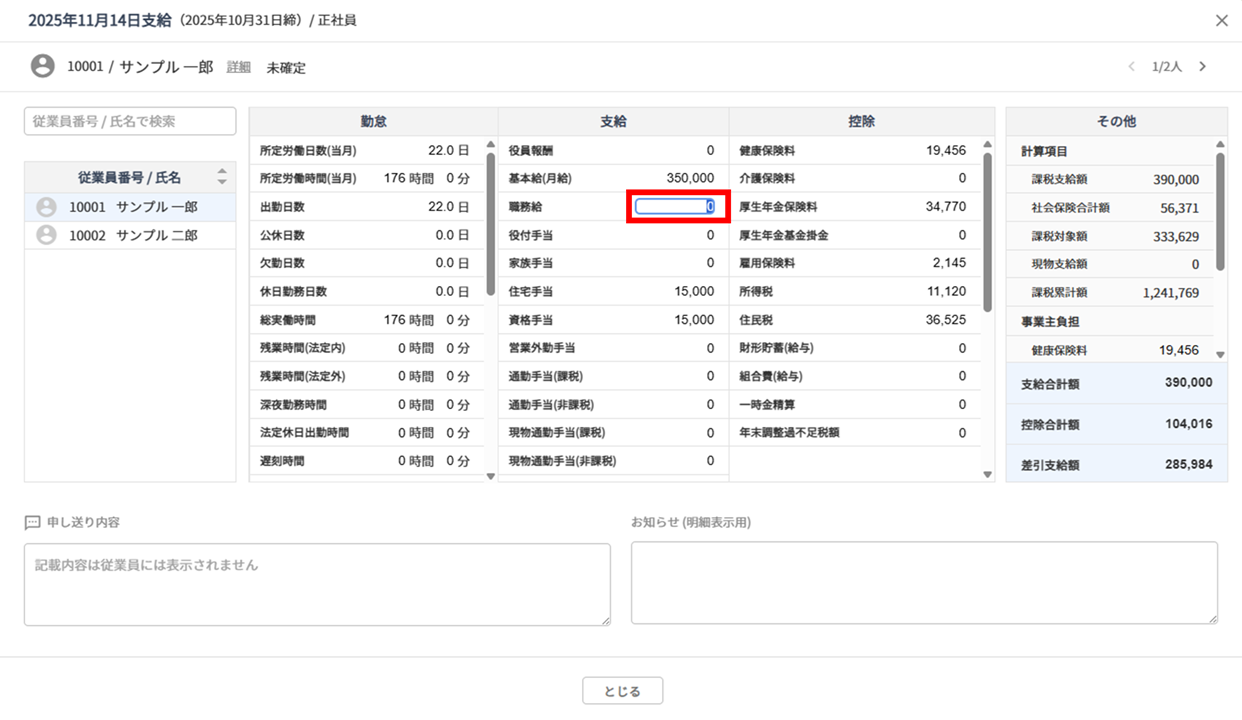This screenshot has width=1242, height=720.
Task: Click the avatar icon for サンプル 二郎
Action: 46,235
